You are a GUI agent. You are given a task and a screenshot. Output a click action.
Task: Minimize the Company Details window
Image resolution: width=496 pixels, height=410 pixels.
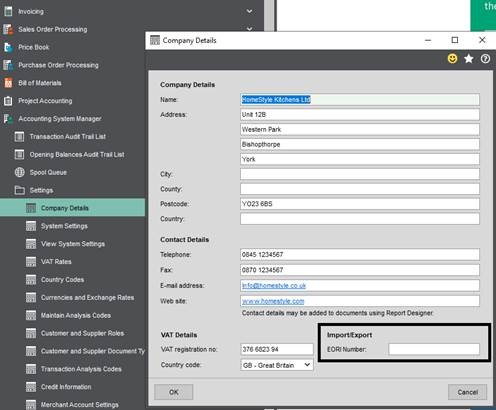pyautogui.click(x=428, y=40)
